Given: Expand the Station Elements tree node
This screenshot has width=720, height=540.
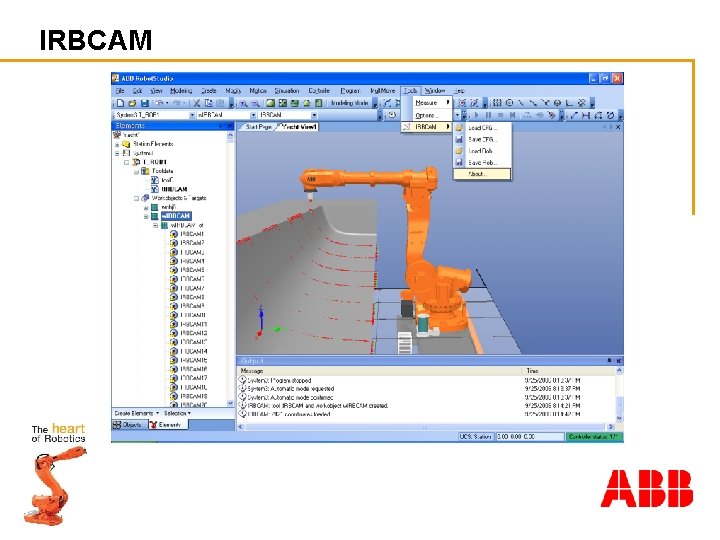Looking at the screenshot, I should click(x=117, y=144).
